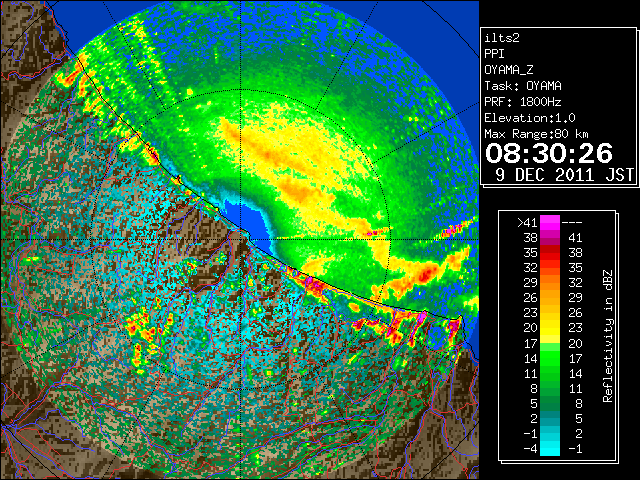
Task: Click the red echo cell east of radar offshore
Action: pos(426,273)
